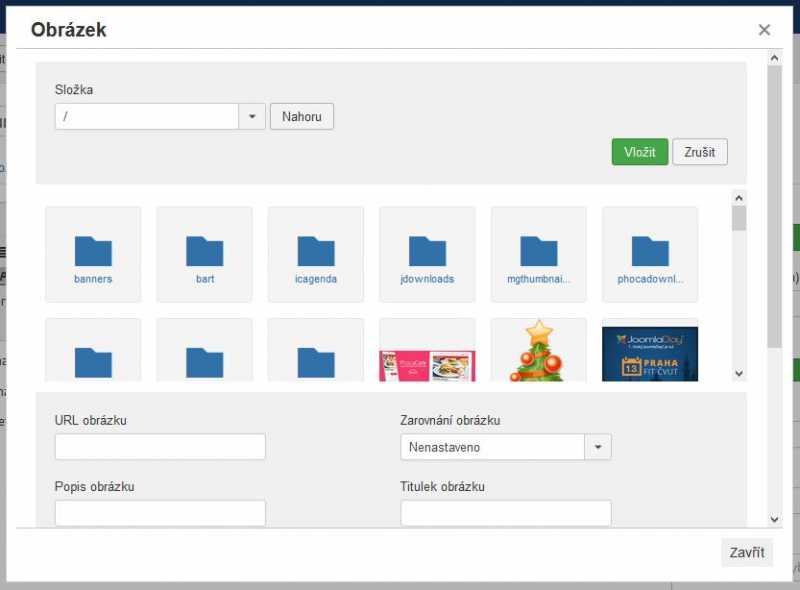Expand the Složka folder dropdown arrow

[252, 116]
